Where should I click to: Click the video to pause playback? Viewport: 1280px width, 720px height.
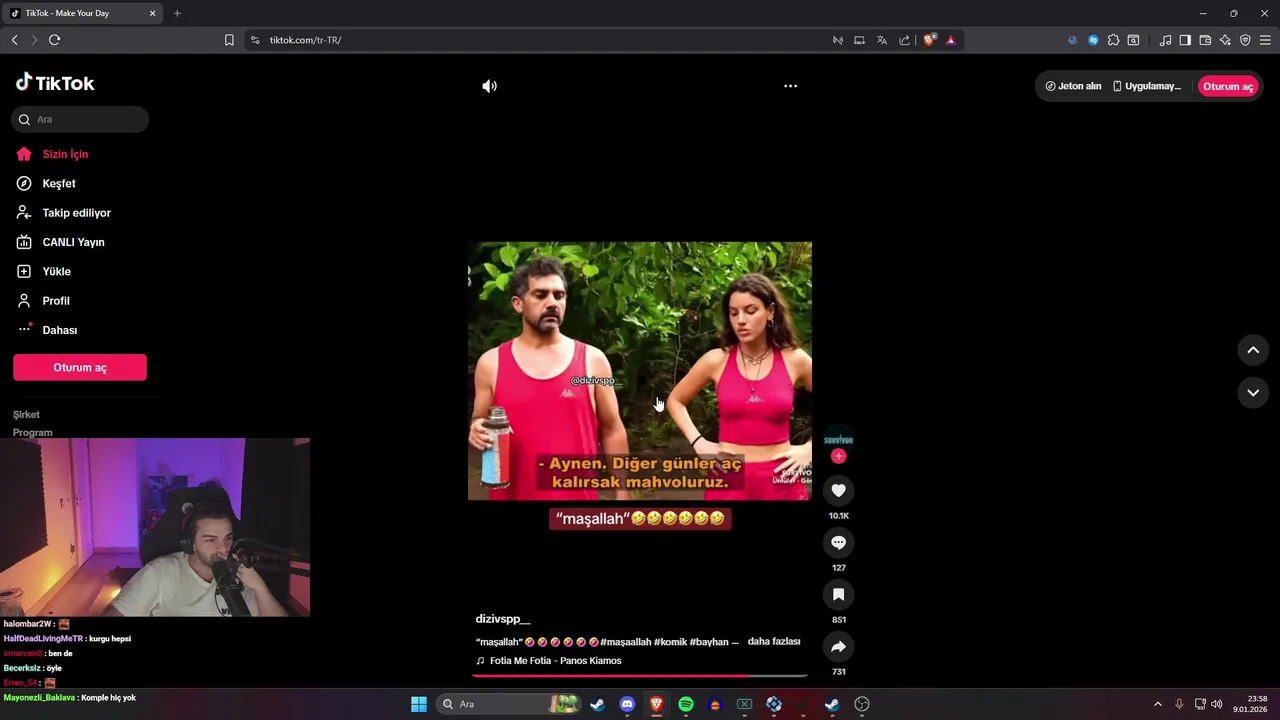point(640,371)
